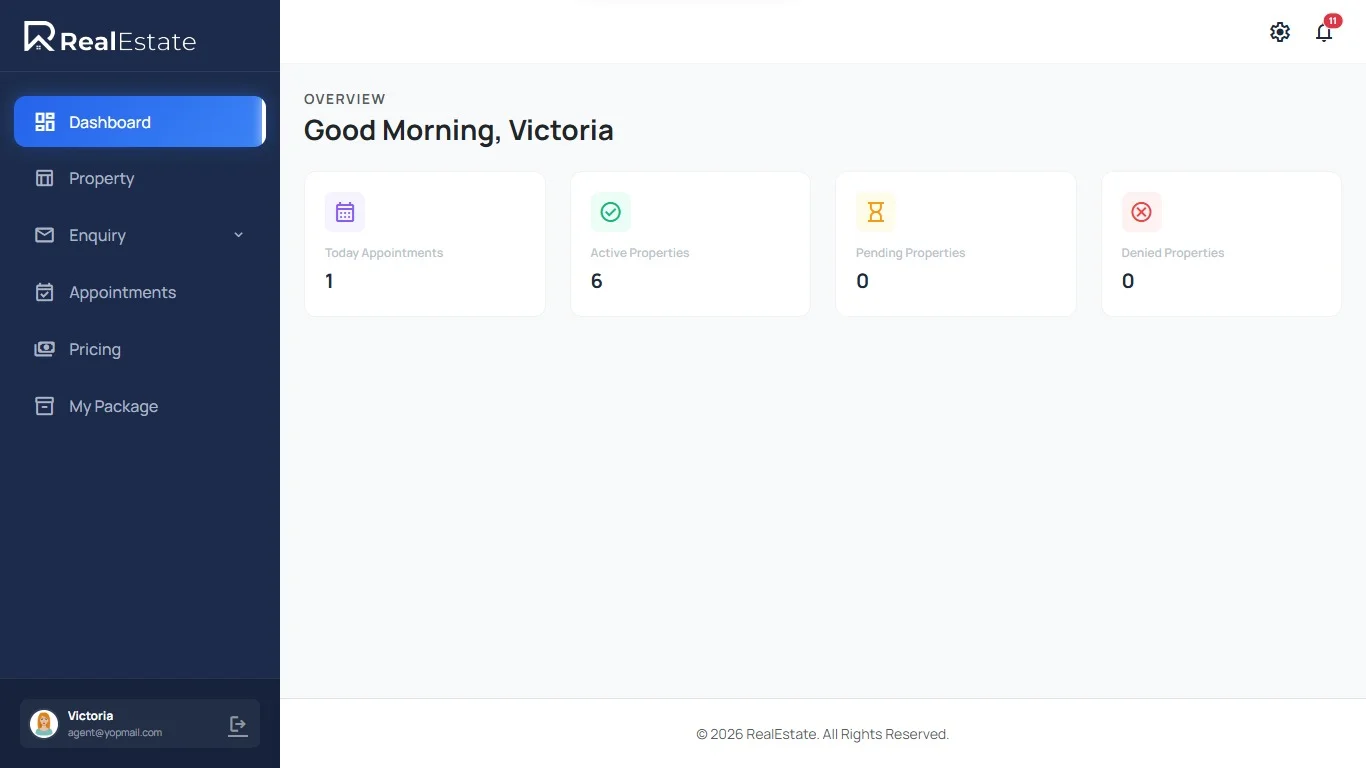This screenshot has width=1366, height=768.
Task: Click the My Package box icon
Action: [x=44, y=406]
